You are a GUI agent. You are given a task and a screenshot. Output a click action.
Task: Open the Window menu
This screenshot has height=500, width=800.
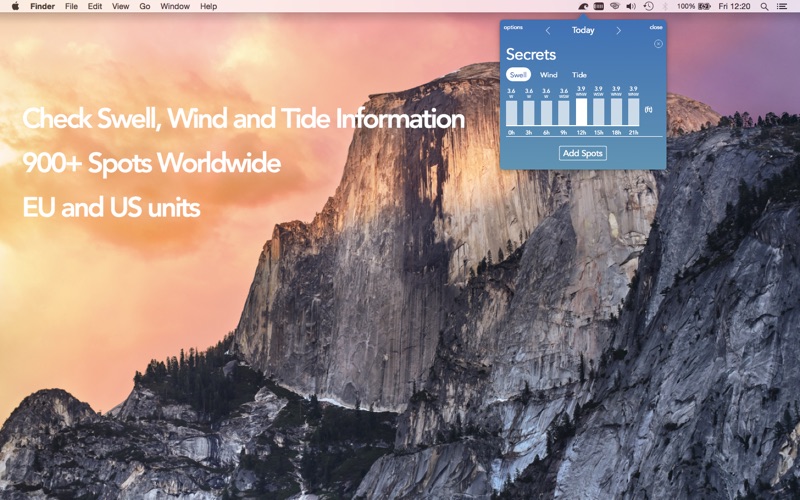click(x=175, y=6)
